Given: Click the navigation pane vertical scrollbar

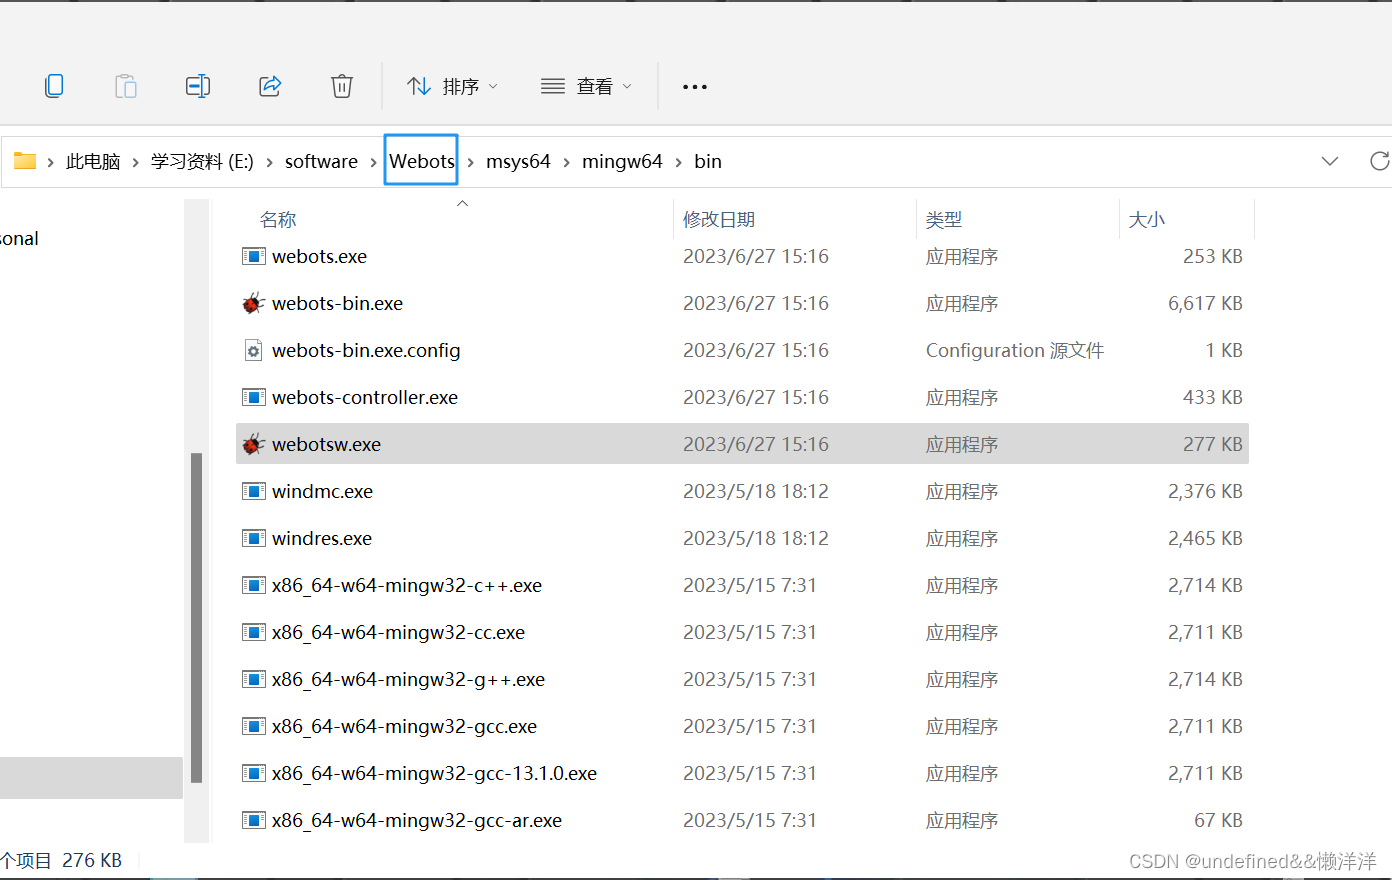Looking at the screenshot, I should 196,617.
